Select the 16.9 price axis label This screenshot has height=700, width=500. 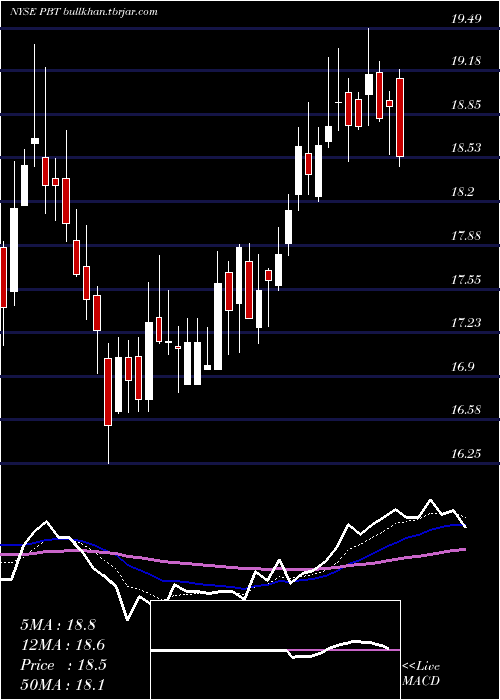pos(462,367)
